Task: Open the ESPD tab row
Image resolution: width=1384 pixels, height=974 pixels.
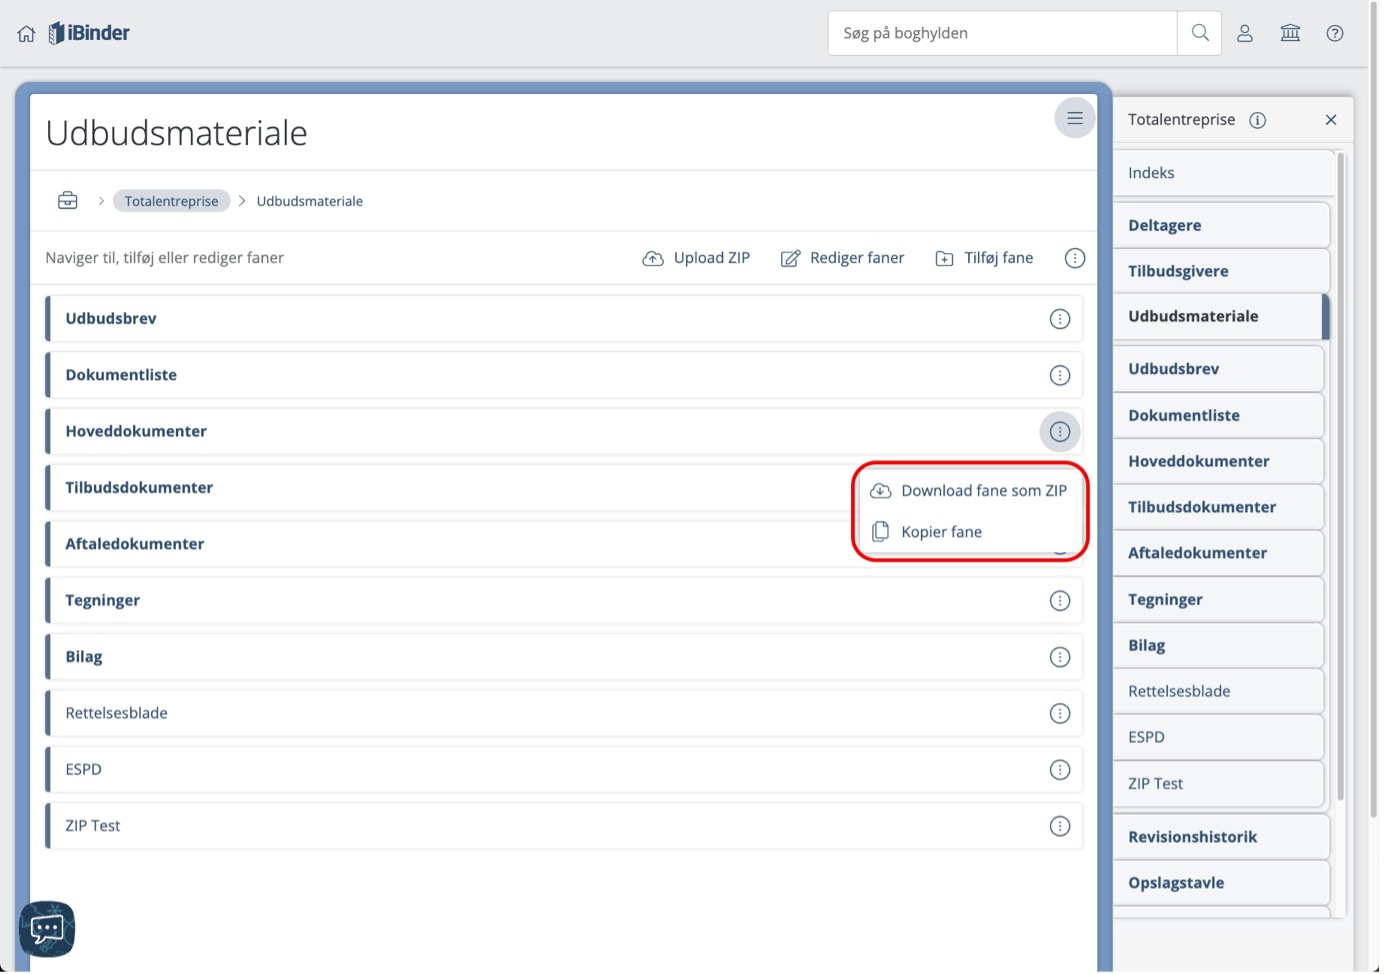Action: (564, 770)
